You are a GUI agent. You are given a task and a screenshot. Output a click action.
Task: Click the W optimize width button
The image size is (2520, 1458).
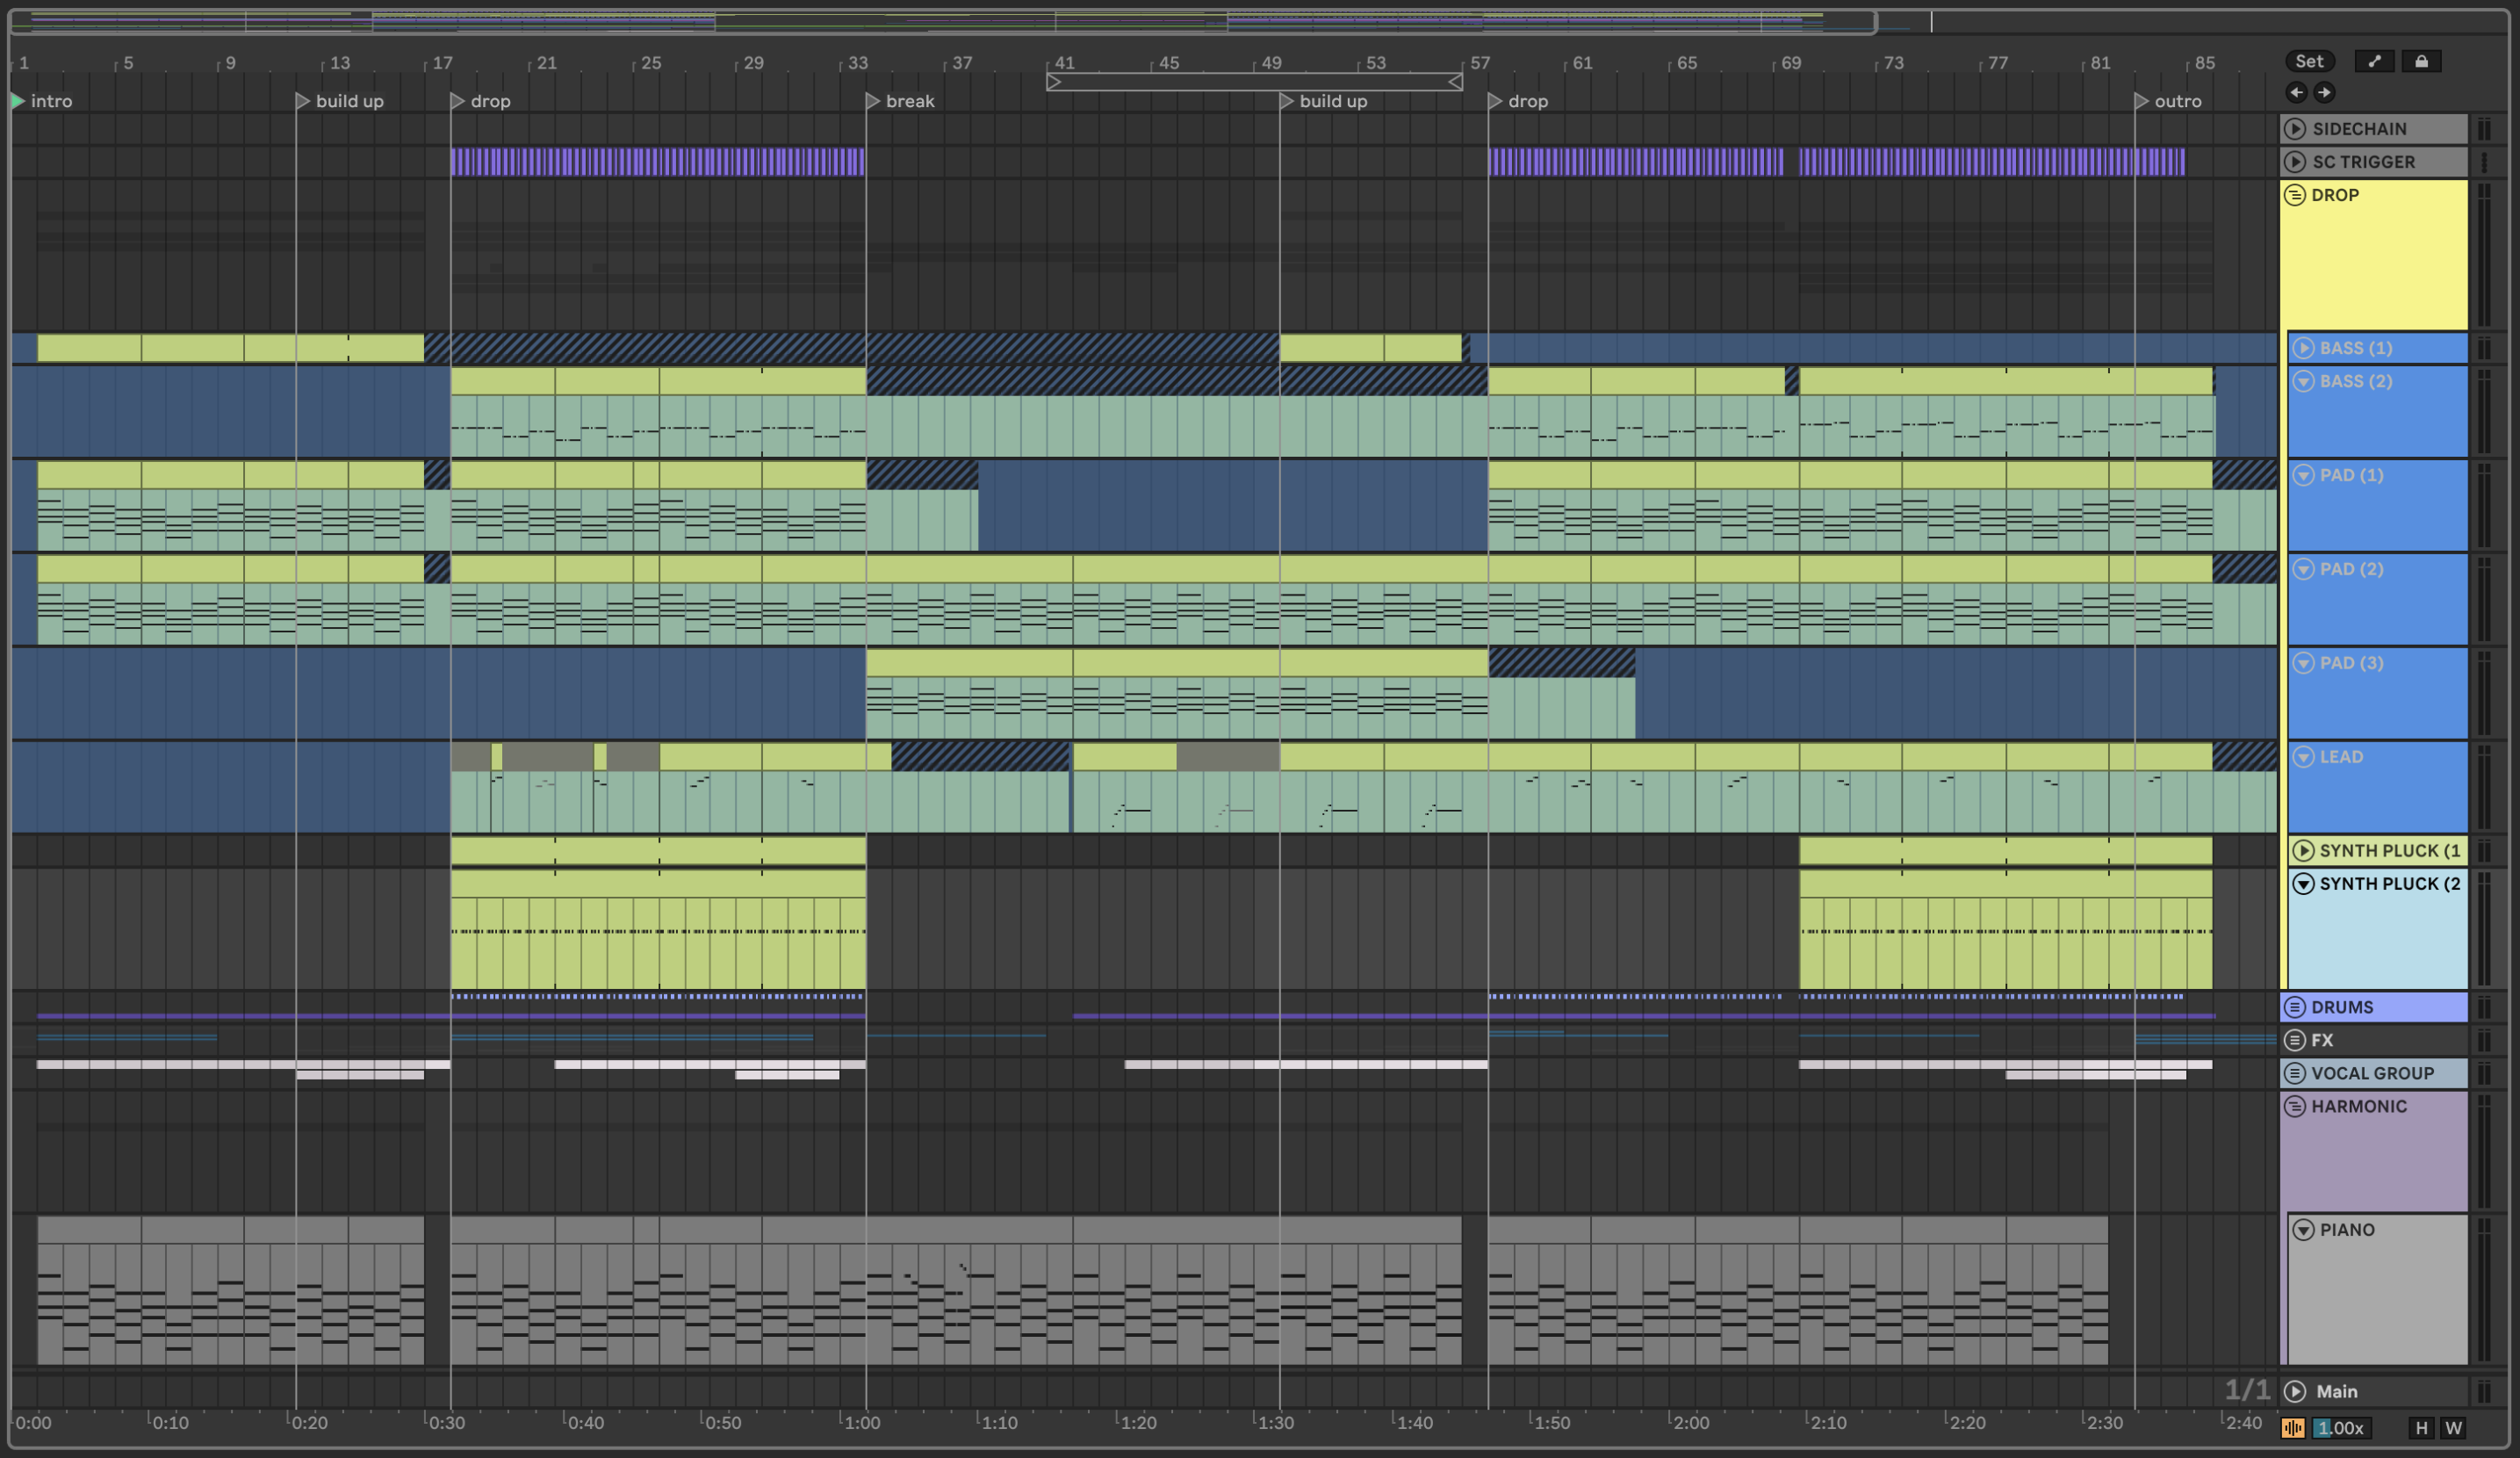click(x=2453, y=1428)
